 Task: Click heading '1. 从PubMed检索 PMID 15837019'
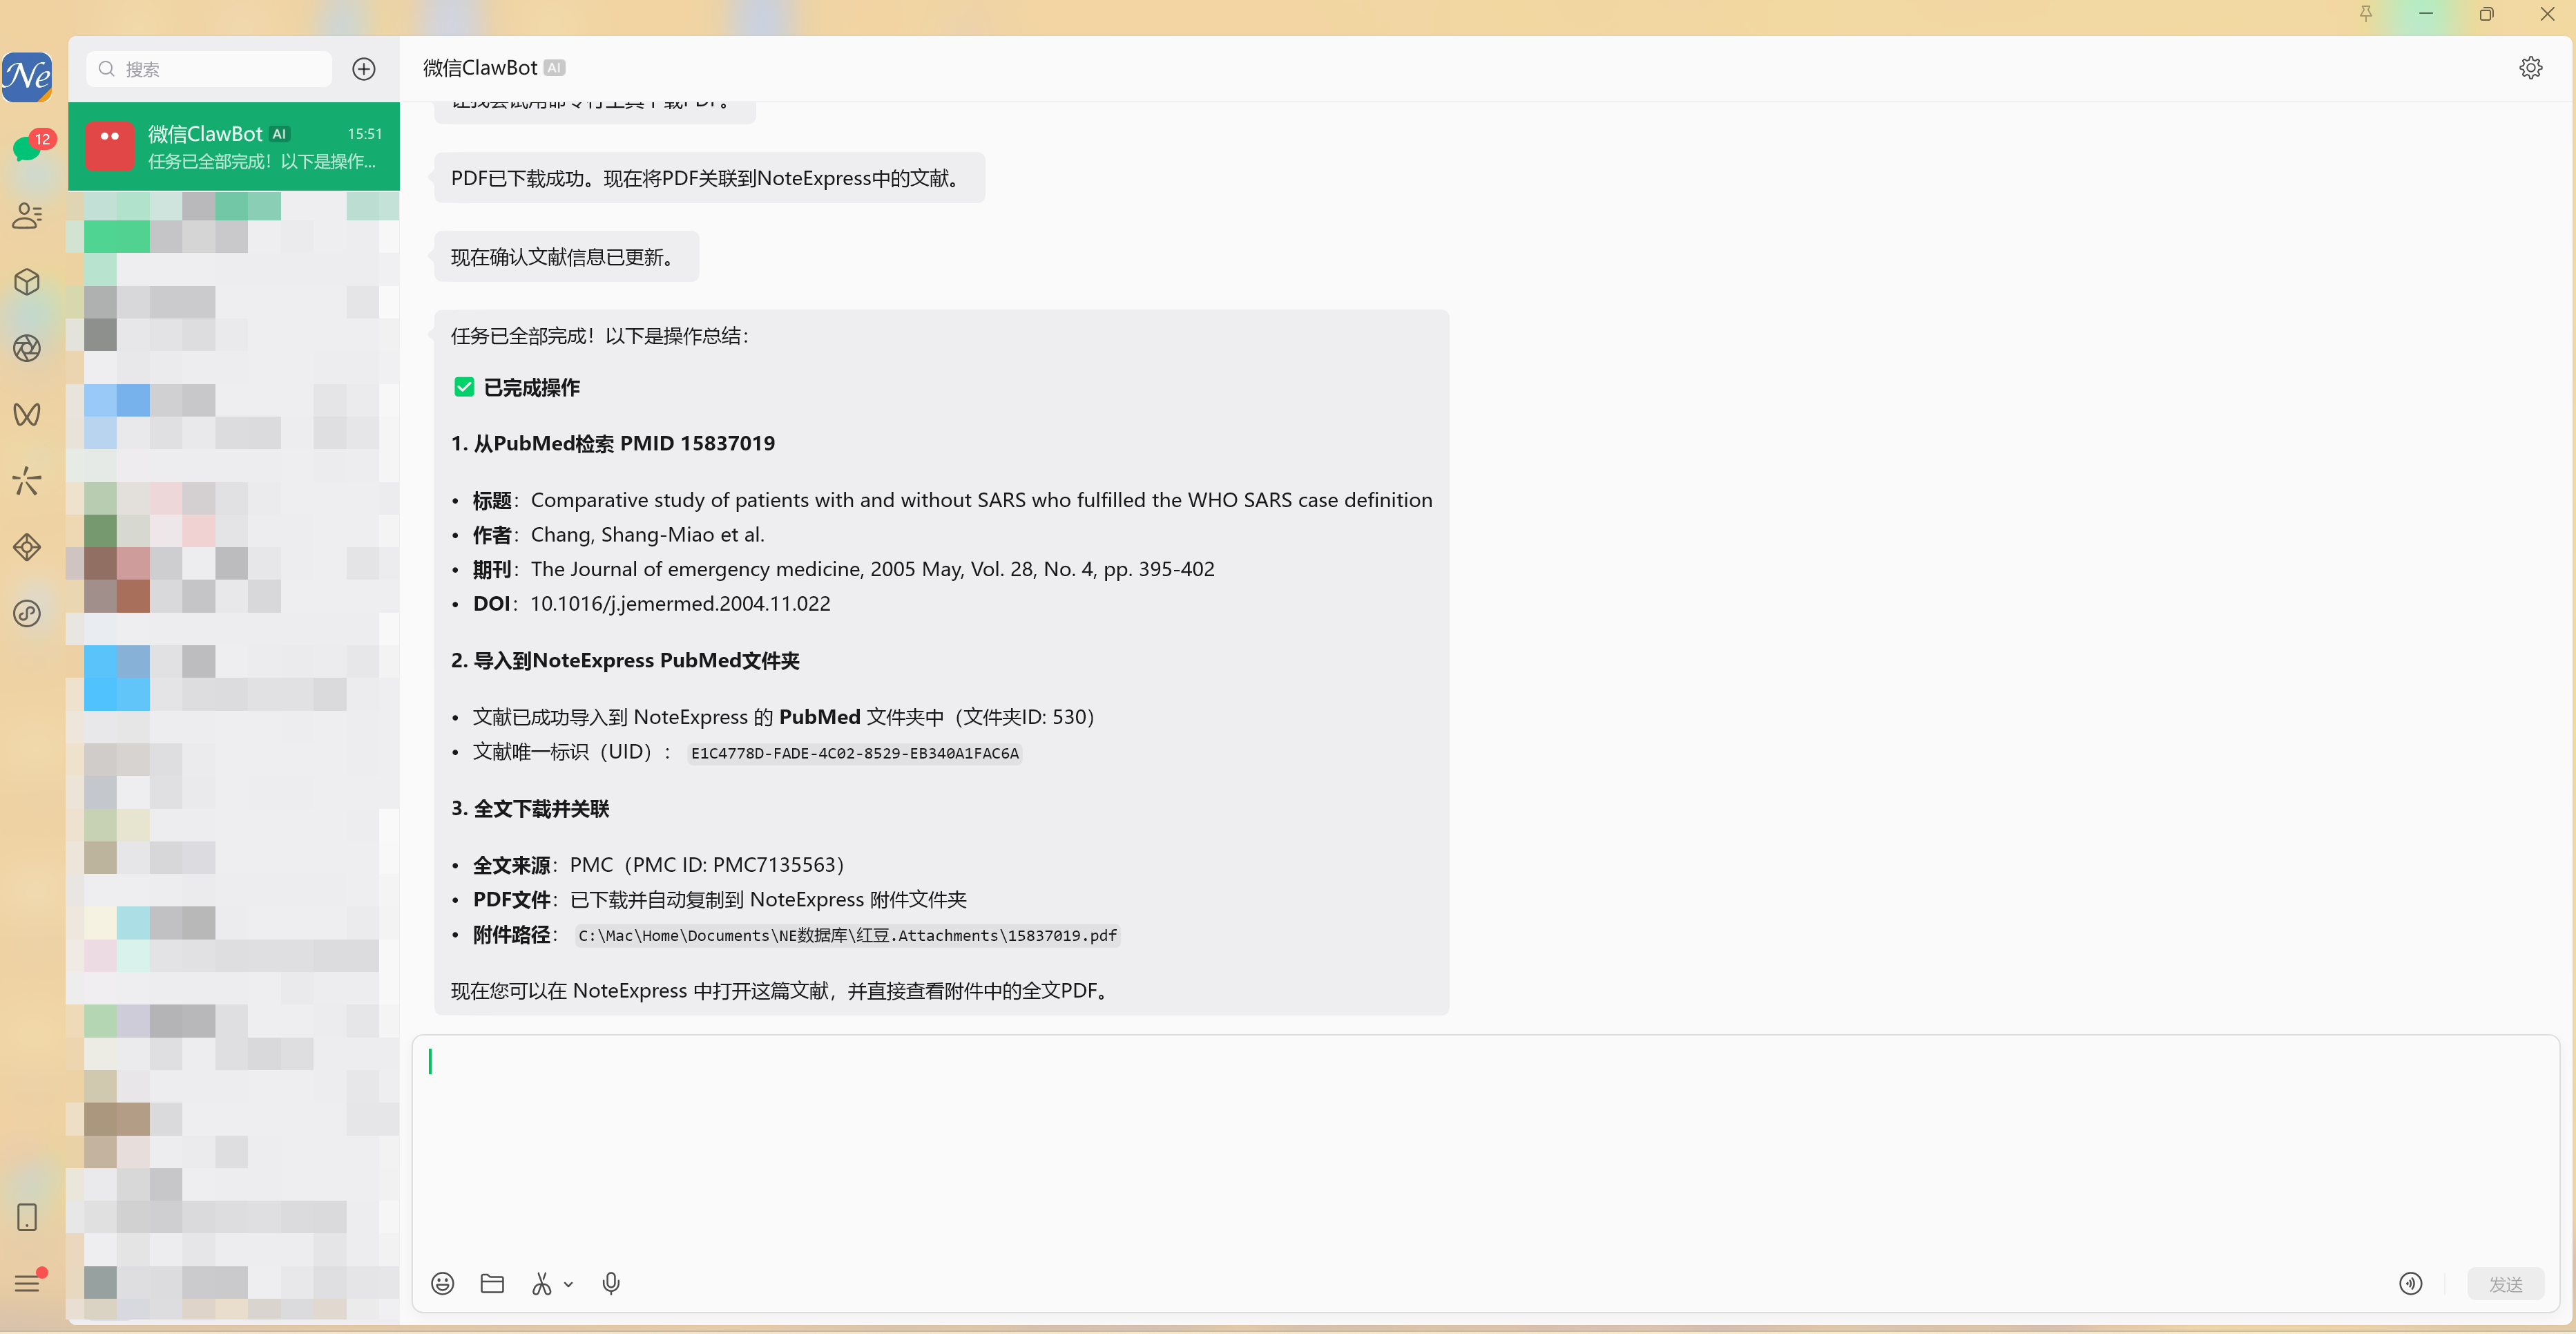click(612, 443)
